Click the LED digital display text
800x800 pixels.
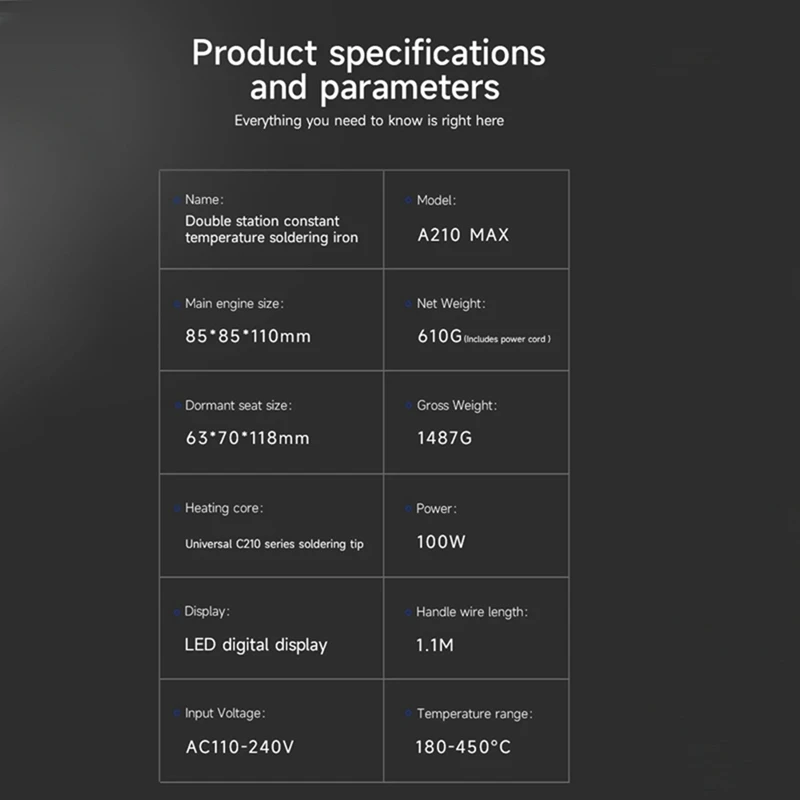(256, 645)
